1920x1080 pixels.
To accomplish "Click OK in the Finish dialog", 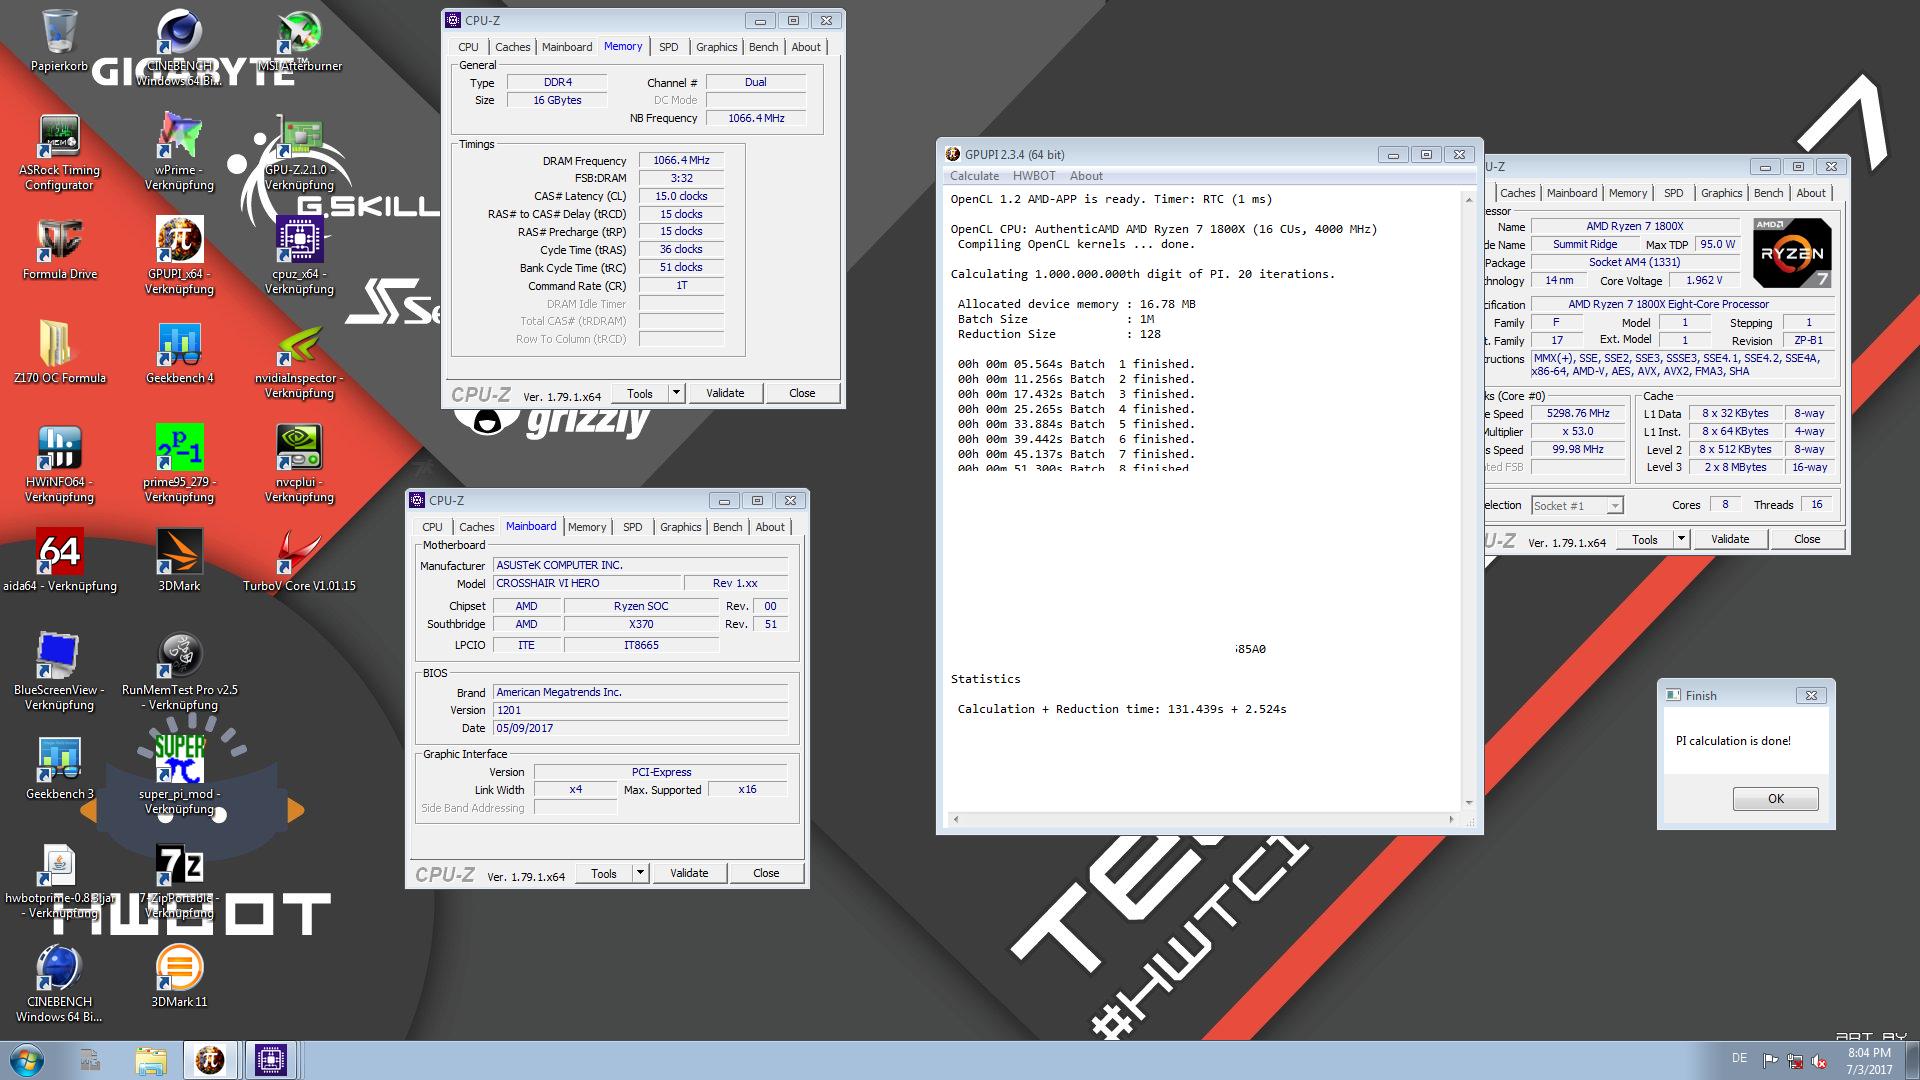I will pos(1775,799).
